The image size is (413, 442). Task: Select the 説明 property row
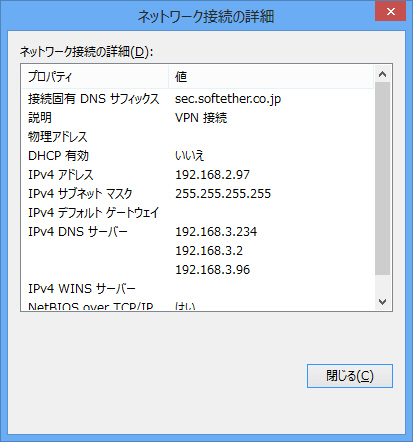[x=198, y=118]
